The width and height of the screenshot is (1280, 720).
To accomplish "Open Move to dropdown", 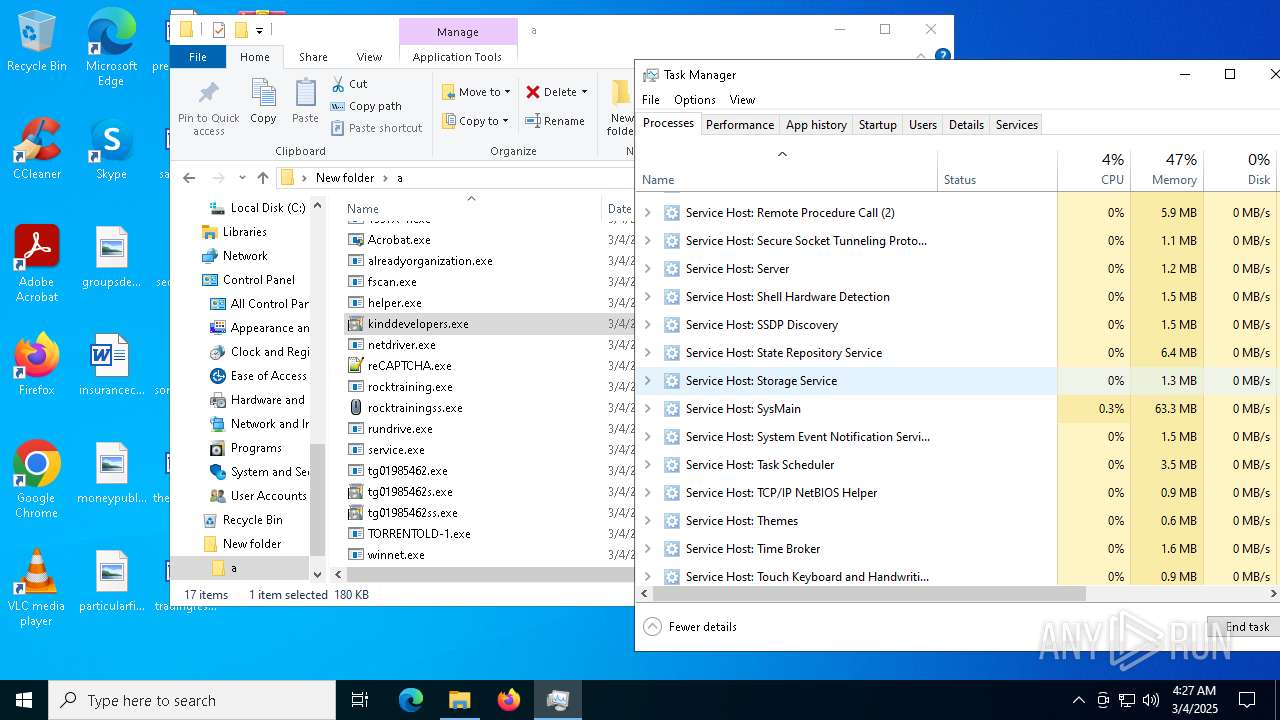I will 476,92.
